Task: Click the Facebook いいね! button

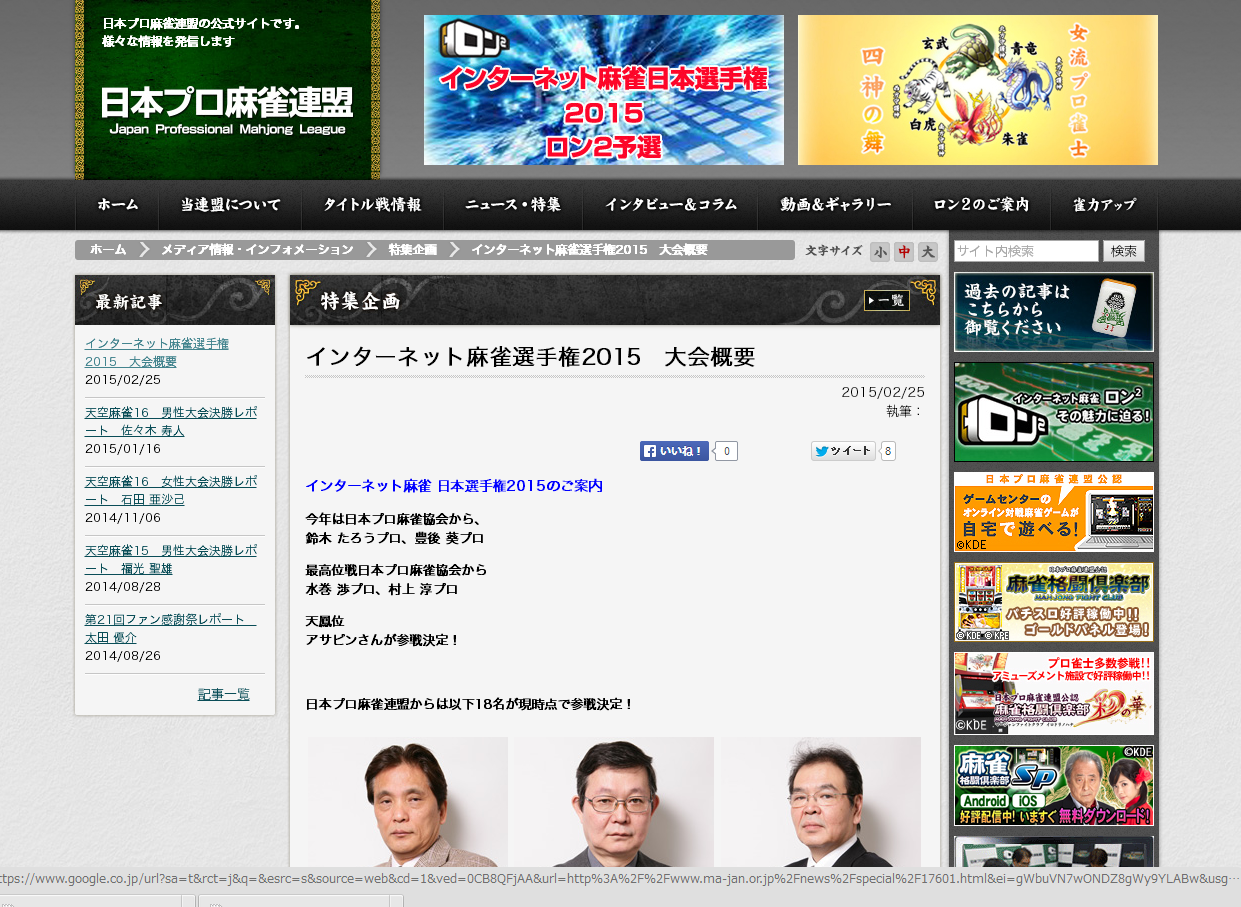Action: 674,451
